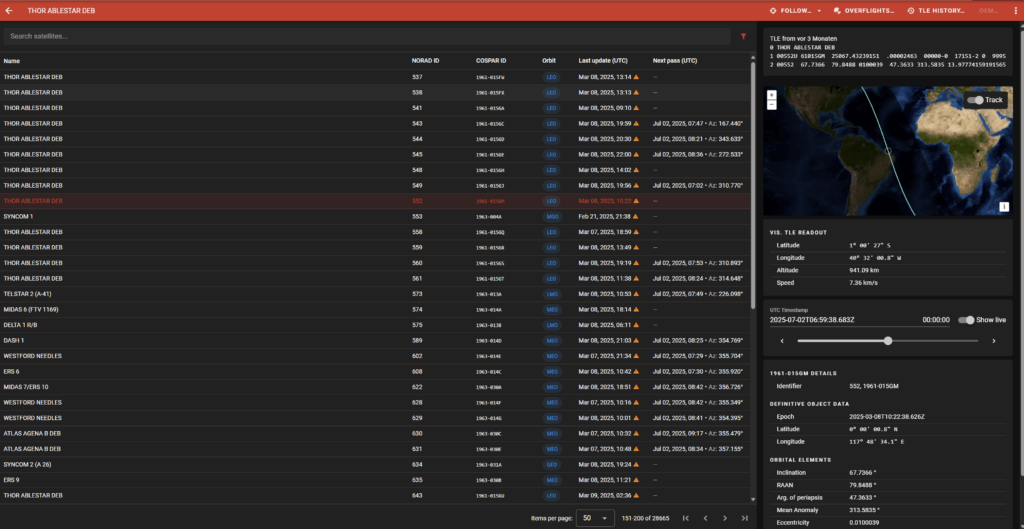The height and width of the screenshot is (529, 1024).
Task: Sort by NORAD ID column header
Action: [425, 60]
